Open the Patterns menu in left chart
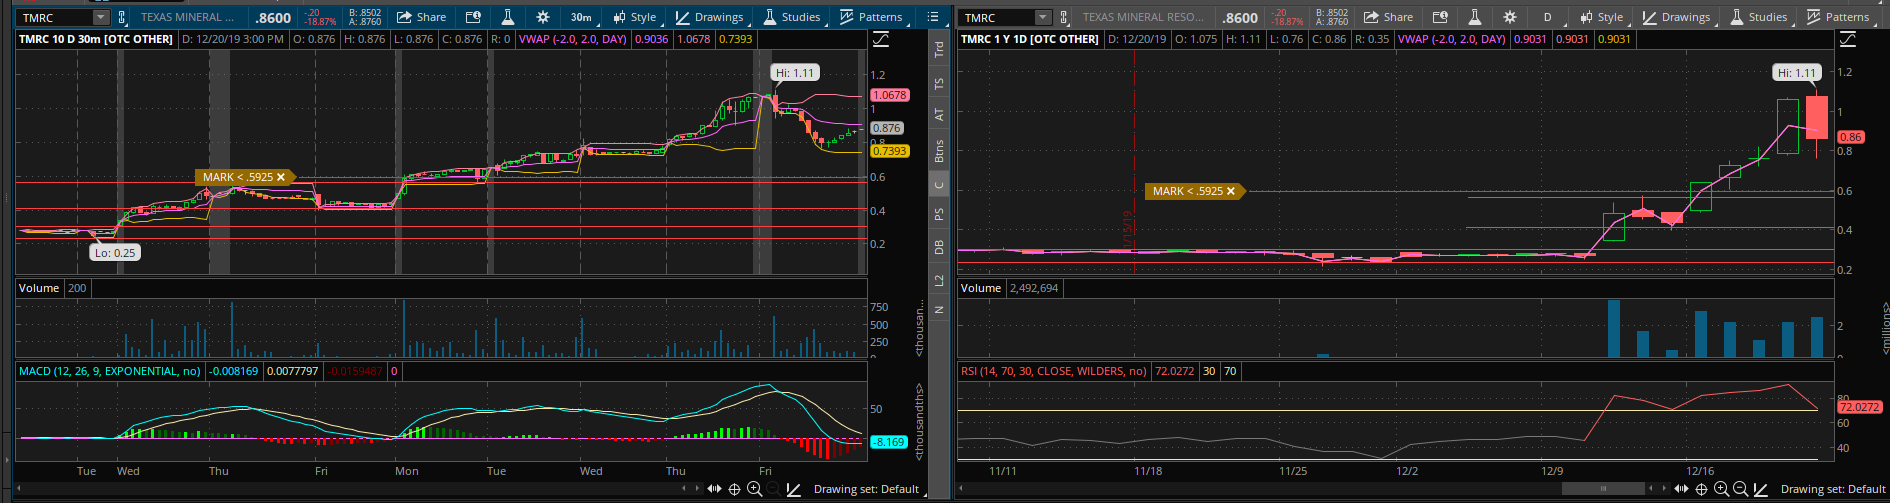 871,17
